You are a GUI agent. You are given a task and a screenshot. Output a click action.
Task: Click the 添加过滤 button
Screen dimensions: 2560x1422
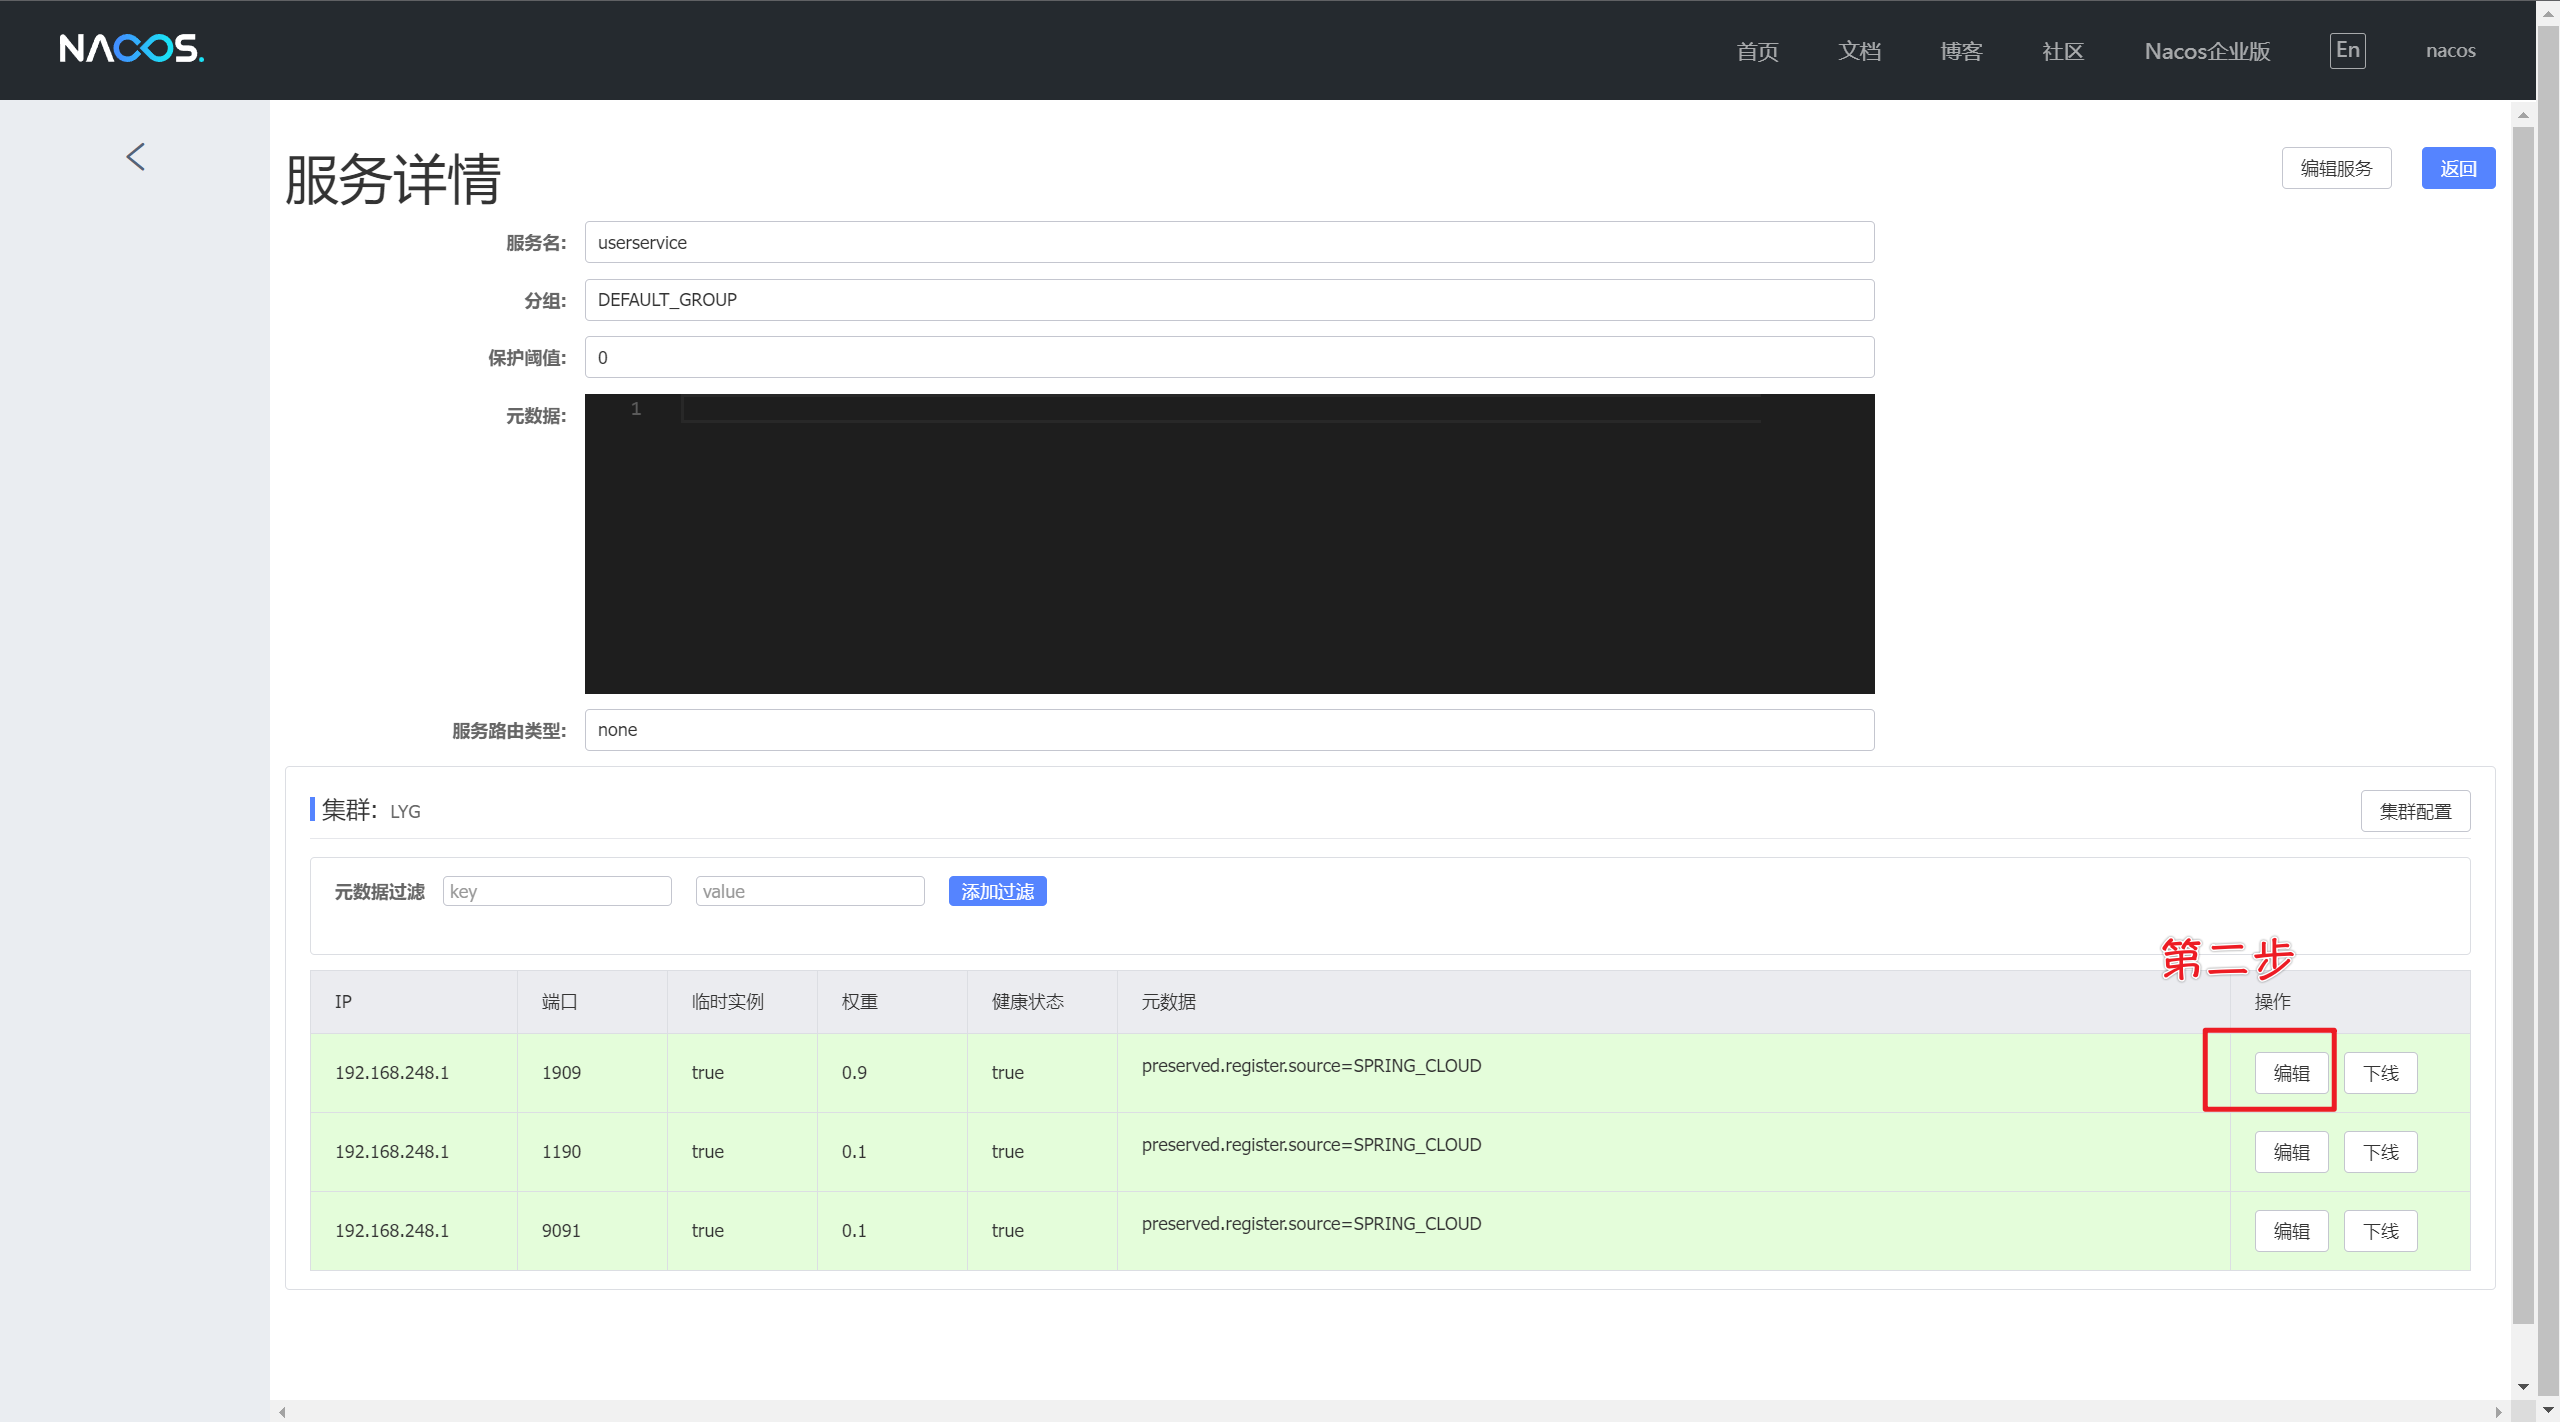click(x=996, y=891)
